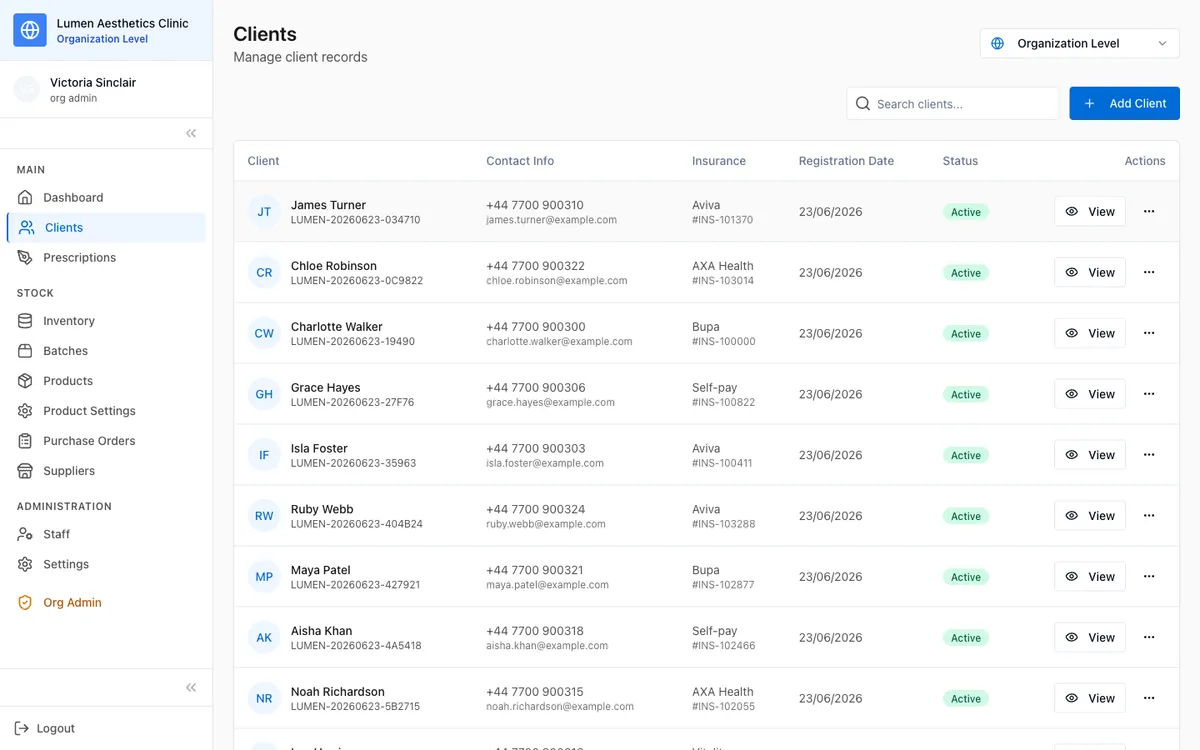Open the Batches section

(x=106, y=350)
